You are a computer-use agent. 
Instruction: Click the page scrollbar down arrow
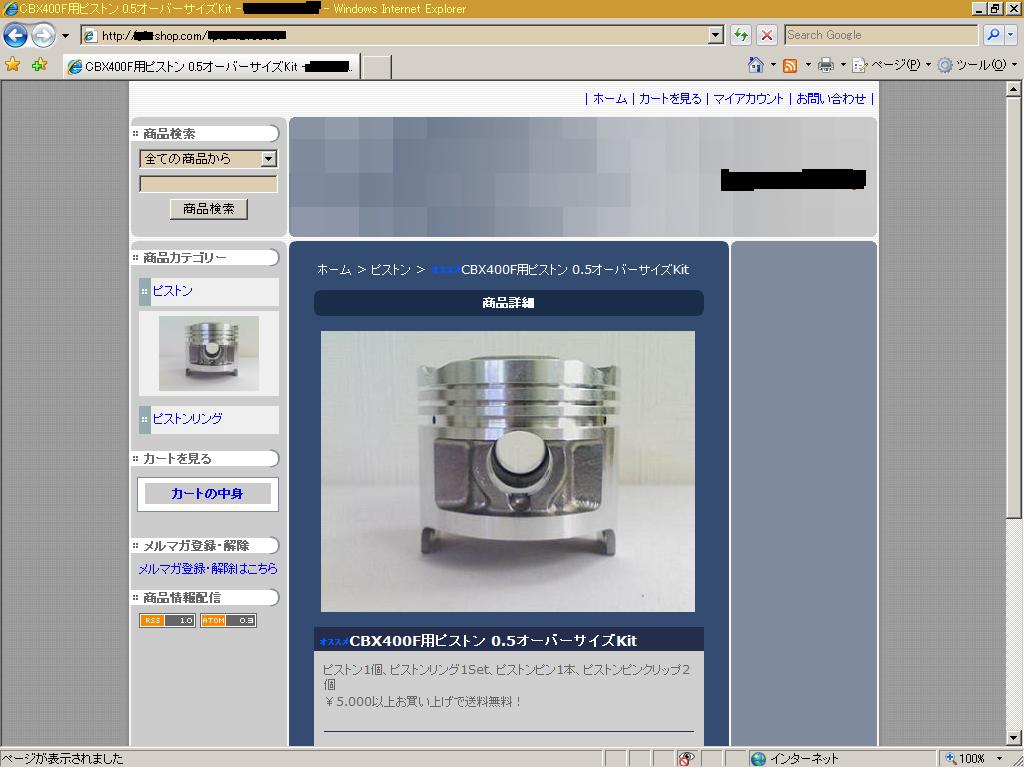[1014, 738]
